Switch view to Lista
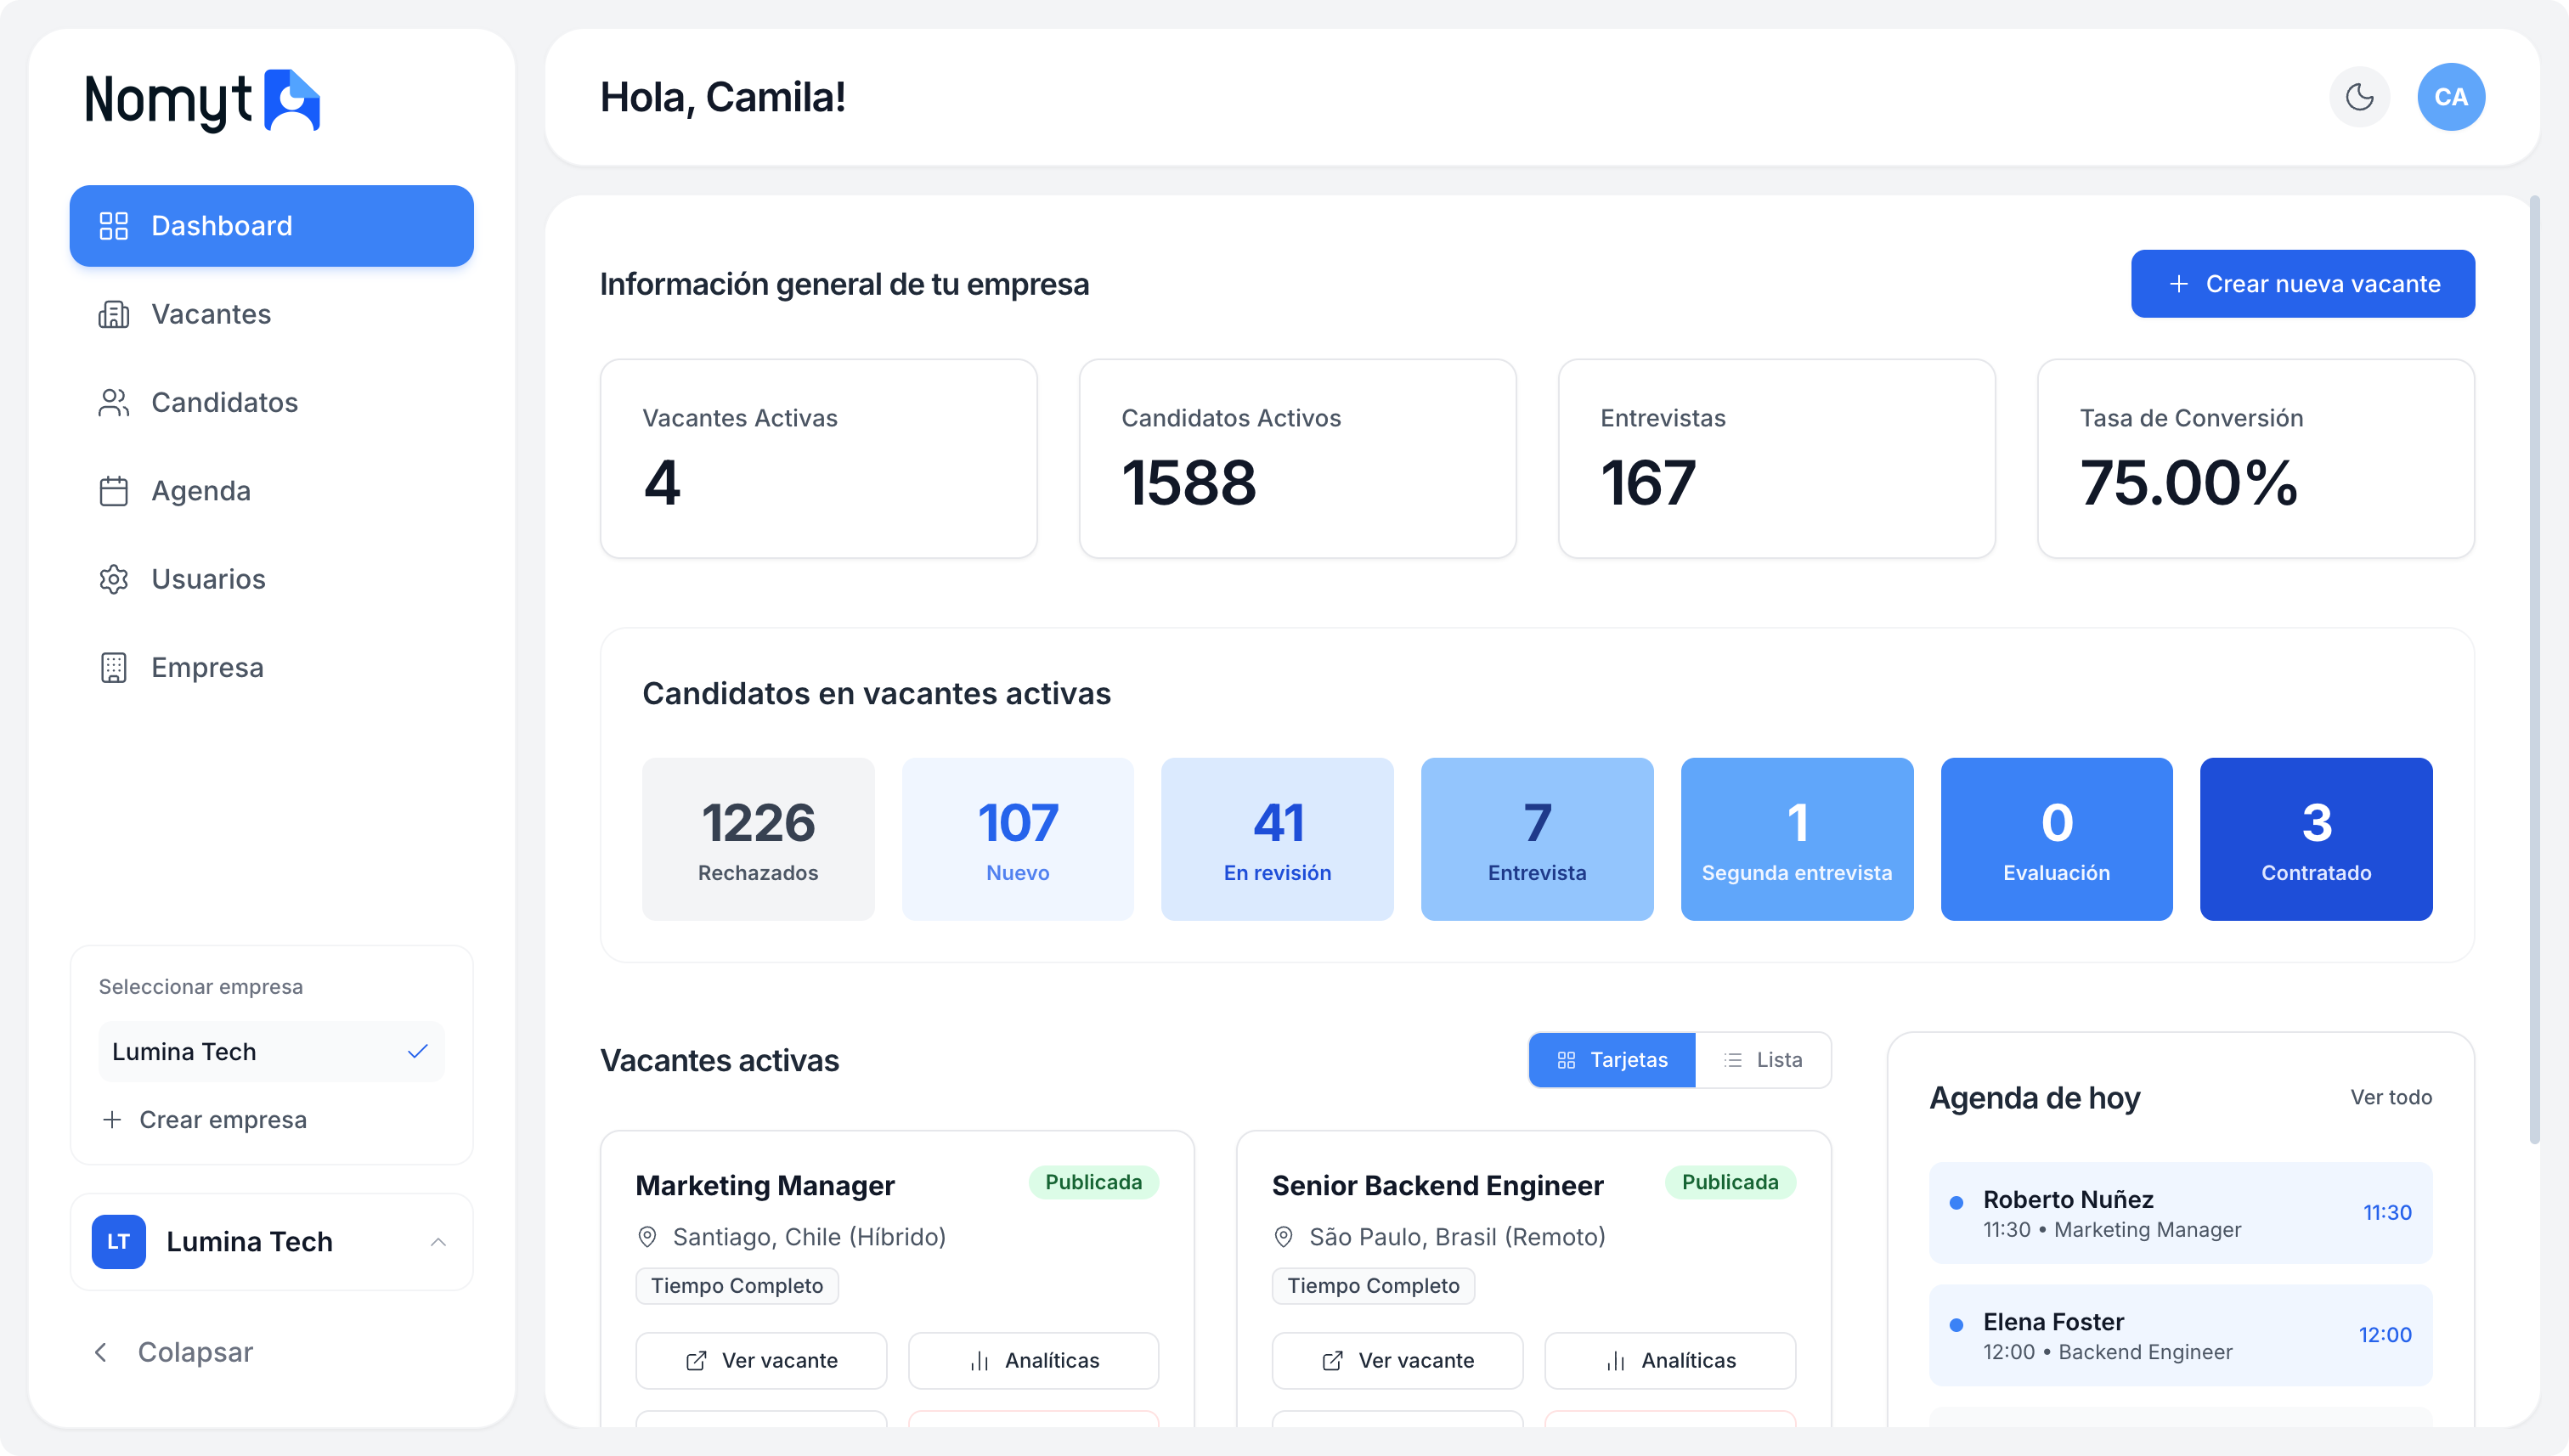The width and height of the screenshot is (2569, 1456). click(x=1763, y=1059)
